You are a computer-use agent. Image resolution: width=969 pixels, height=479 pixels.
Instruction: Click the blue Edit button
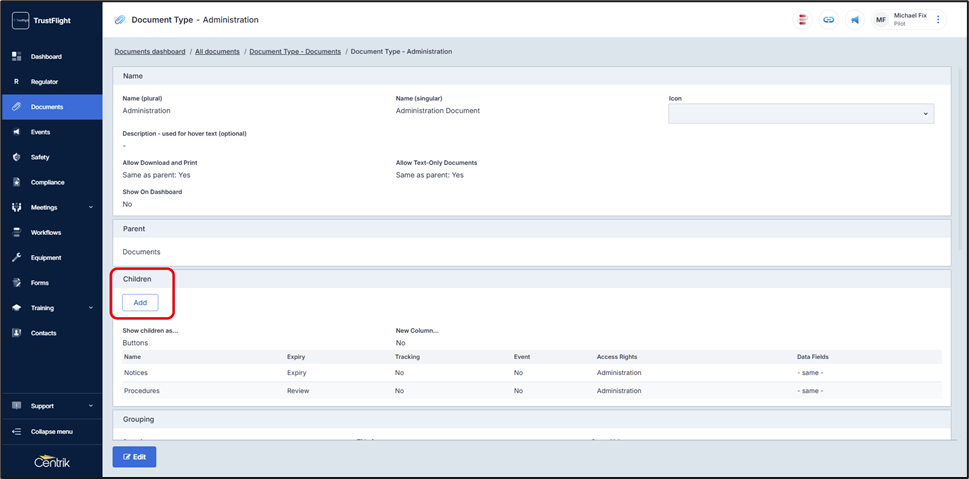point(134,457)
